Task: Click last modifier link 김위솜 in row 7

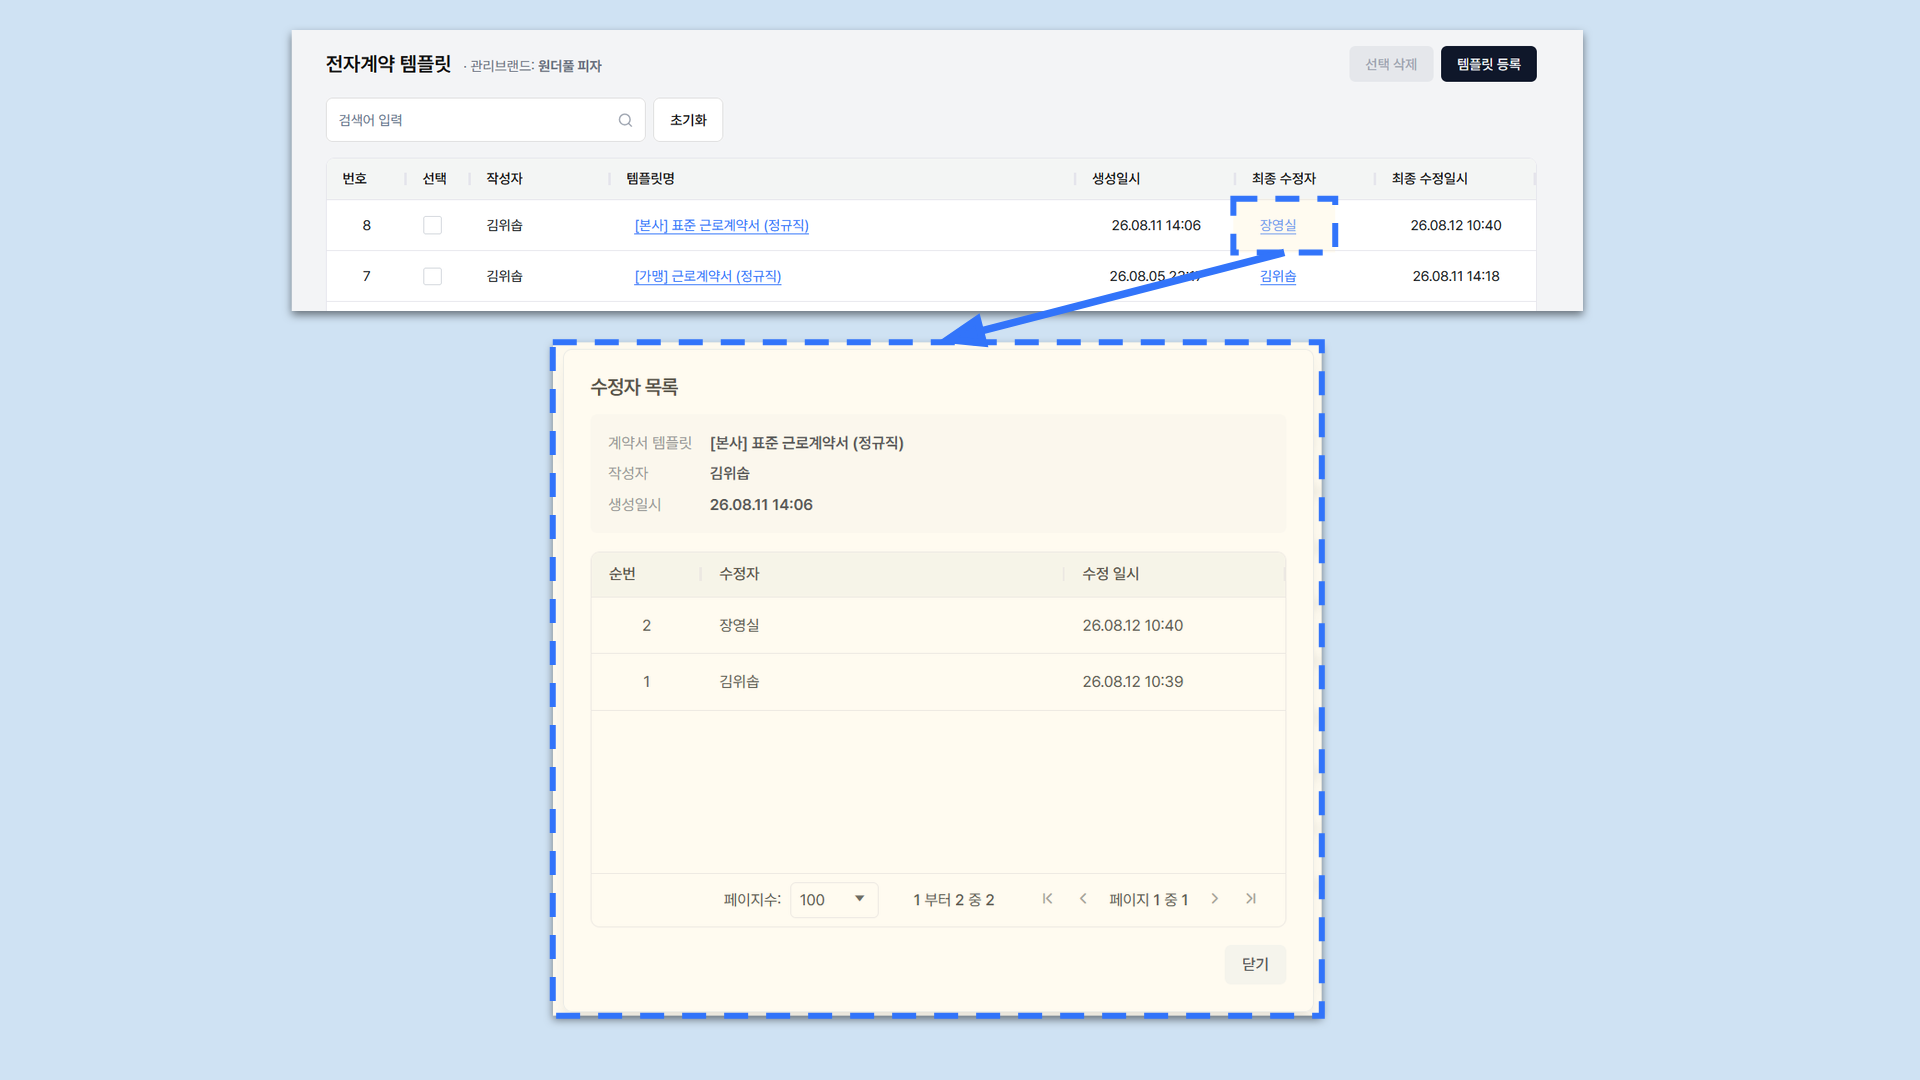Action: click(x=1278, y=276)
